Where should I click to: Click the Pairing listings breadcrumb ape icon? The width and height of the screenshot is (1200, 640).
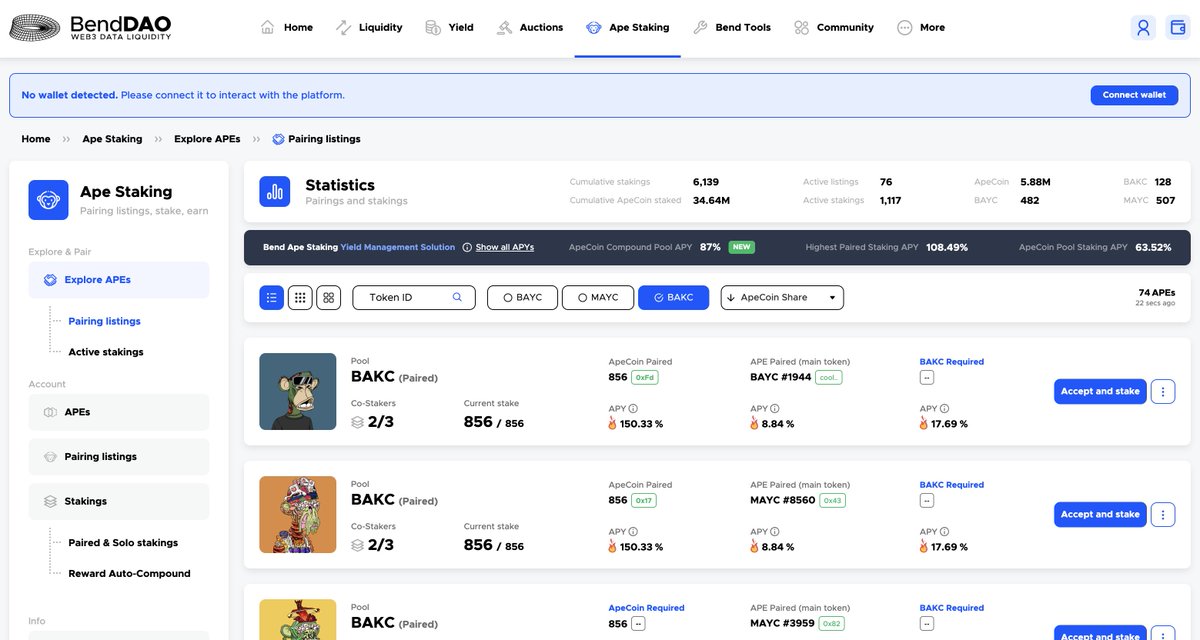[278, 139]
